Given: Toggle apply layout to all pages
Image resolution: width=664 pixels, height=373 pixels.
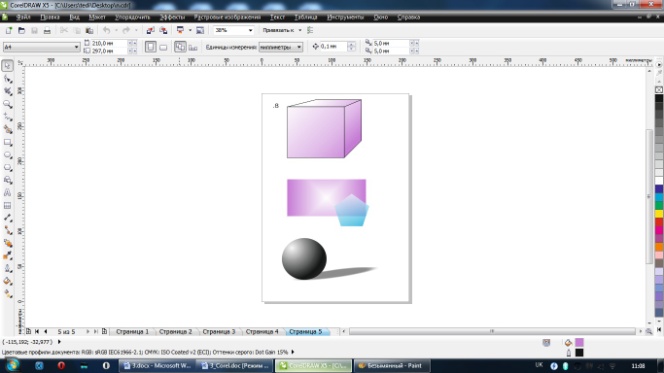Looking at the screenshot, I should pyautogui.click(x=180, y=47).
